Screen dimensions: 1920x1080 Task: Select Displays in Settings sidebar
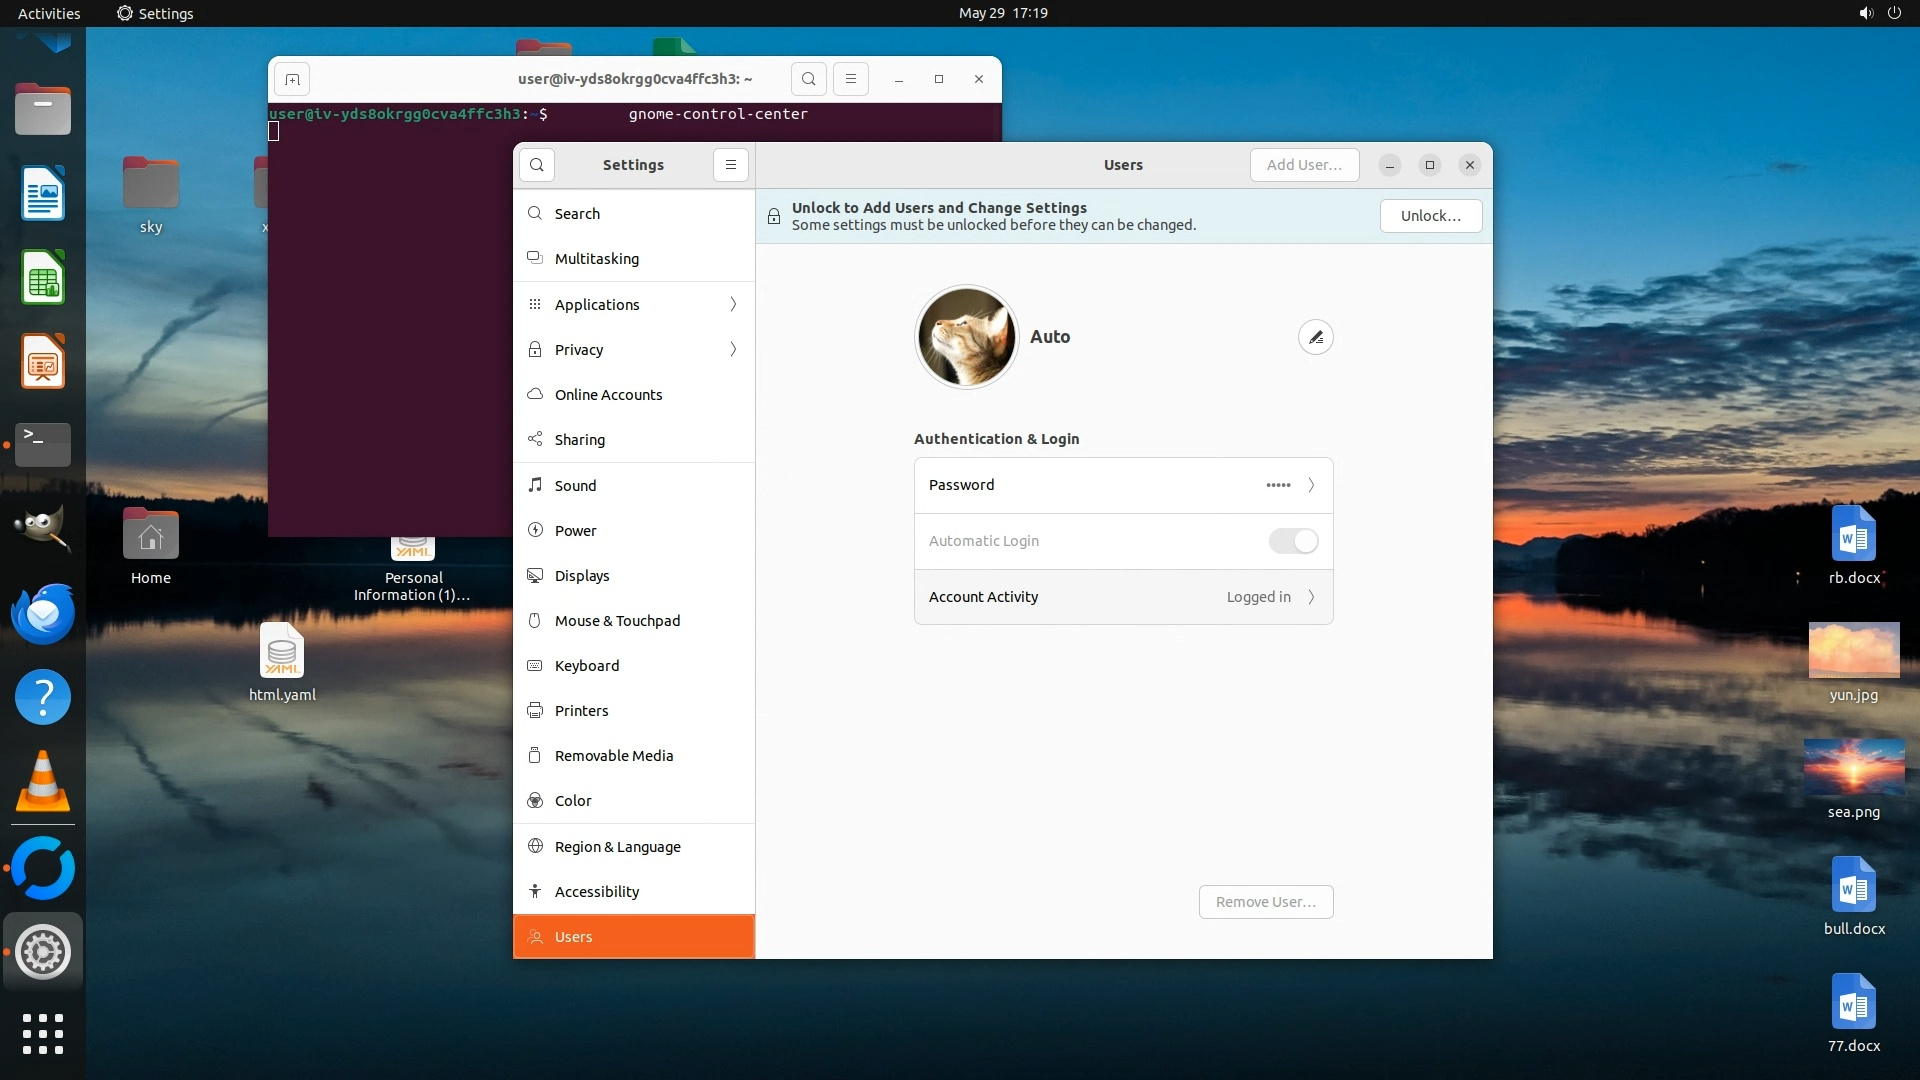pyautogui.click(x=582, y=575)
